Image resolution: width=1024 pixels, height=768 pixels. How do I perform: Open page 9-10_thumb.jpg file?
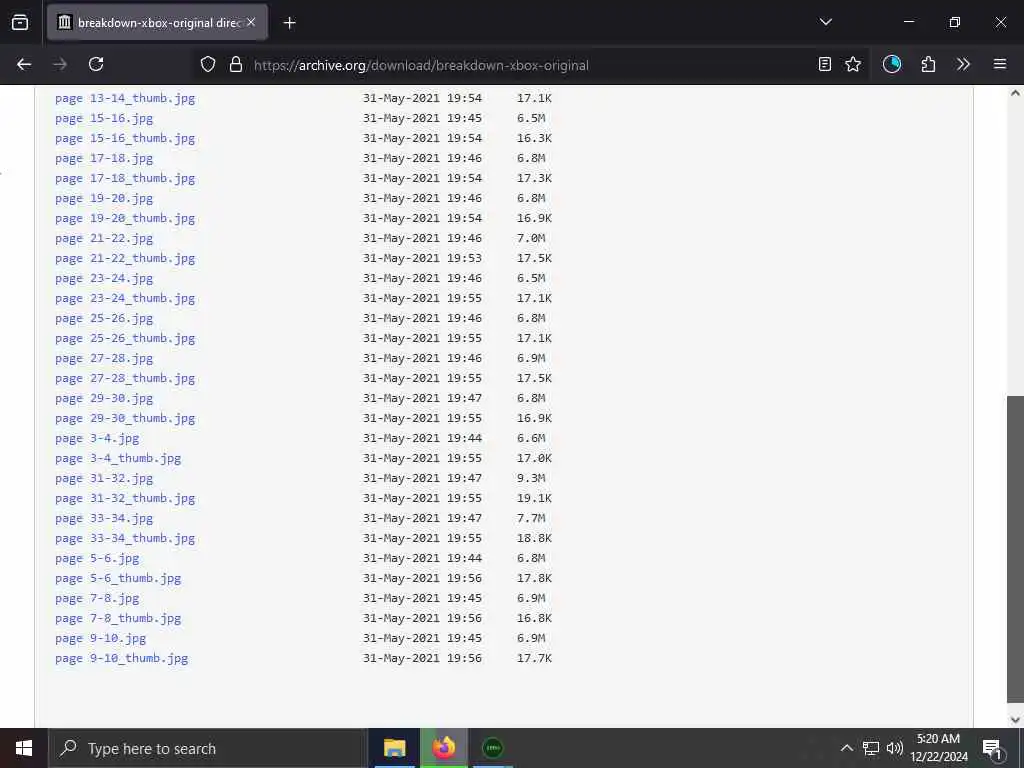121,658
